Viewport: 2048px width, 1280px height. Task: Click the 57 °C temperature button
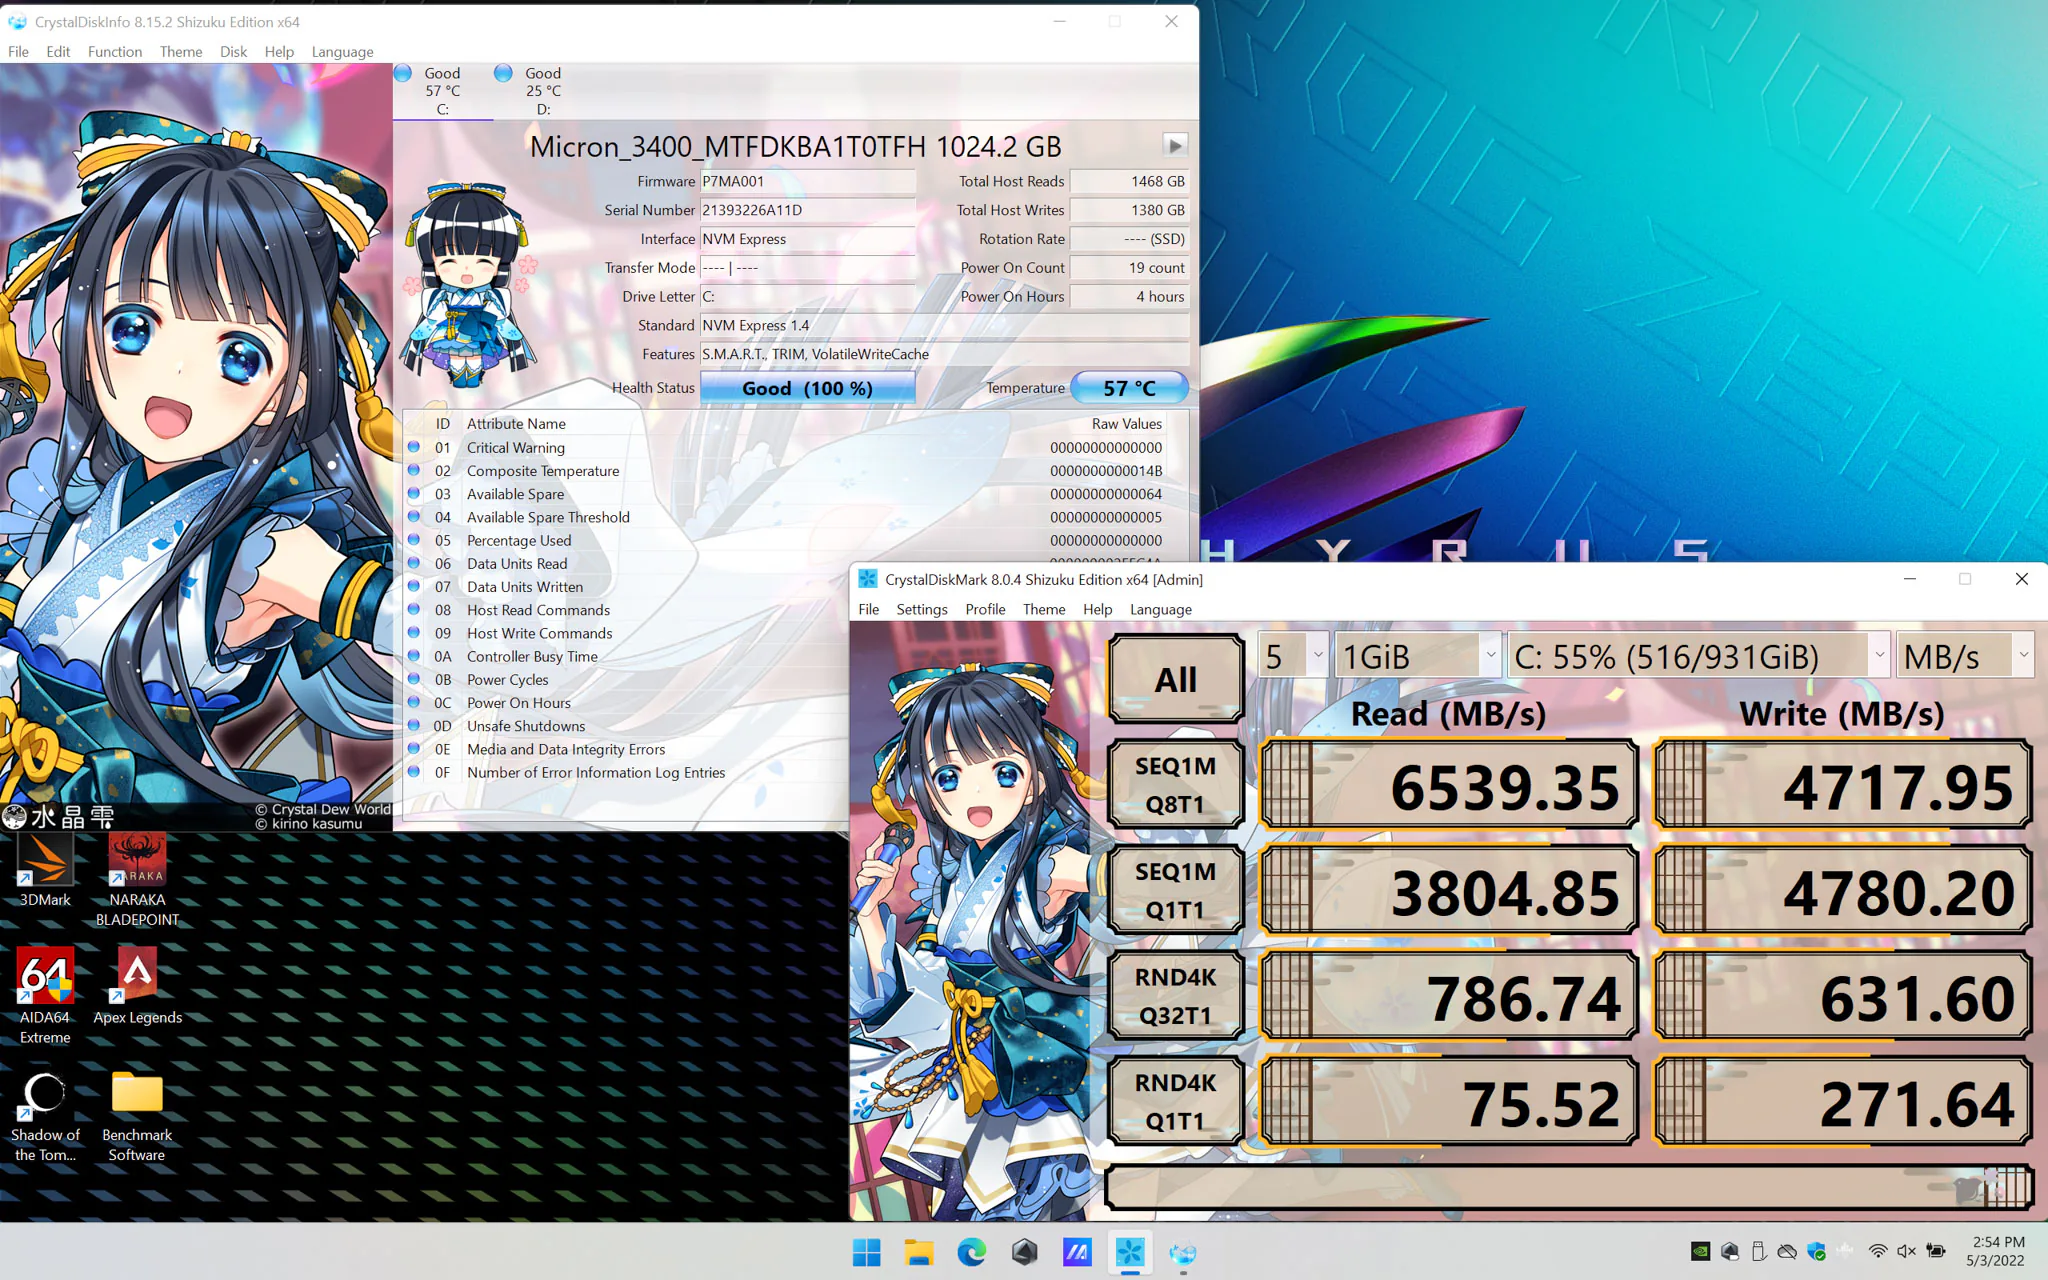point(1129,388)
